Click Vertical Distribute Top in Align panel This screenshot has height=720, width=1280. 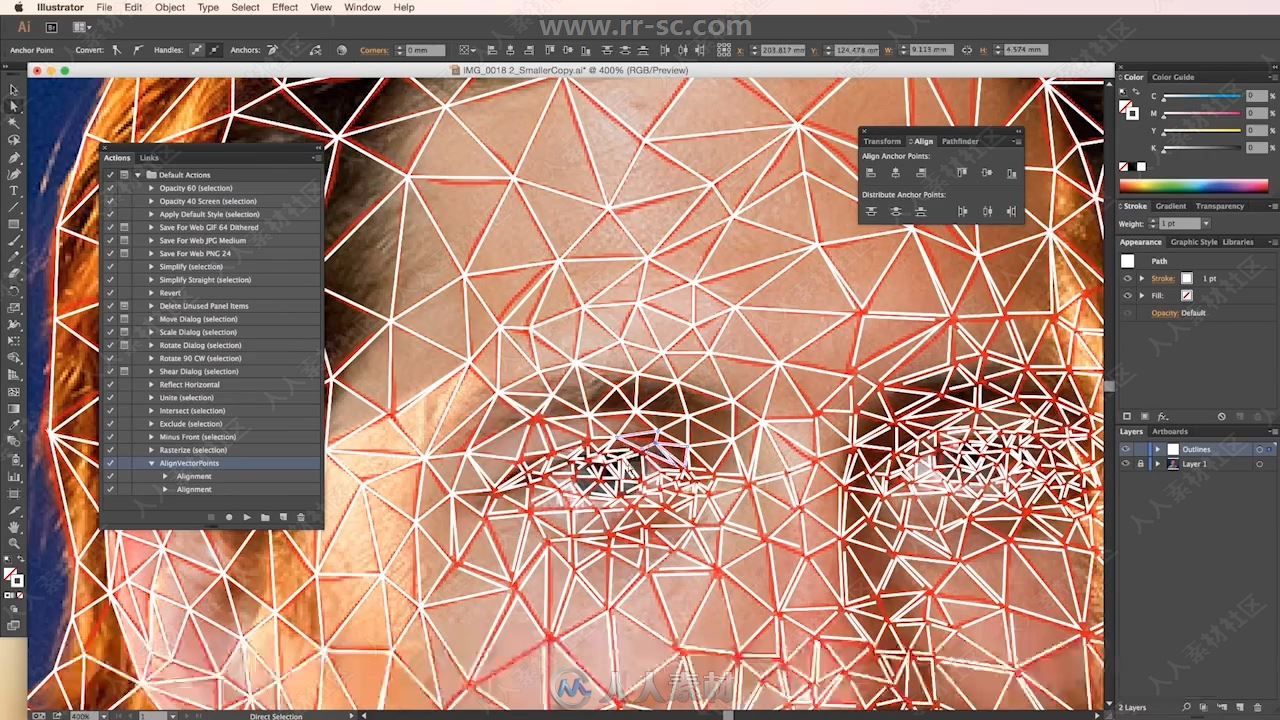(x=871, y=211)
